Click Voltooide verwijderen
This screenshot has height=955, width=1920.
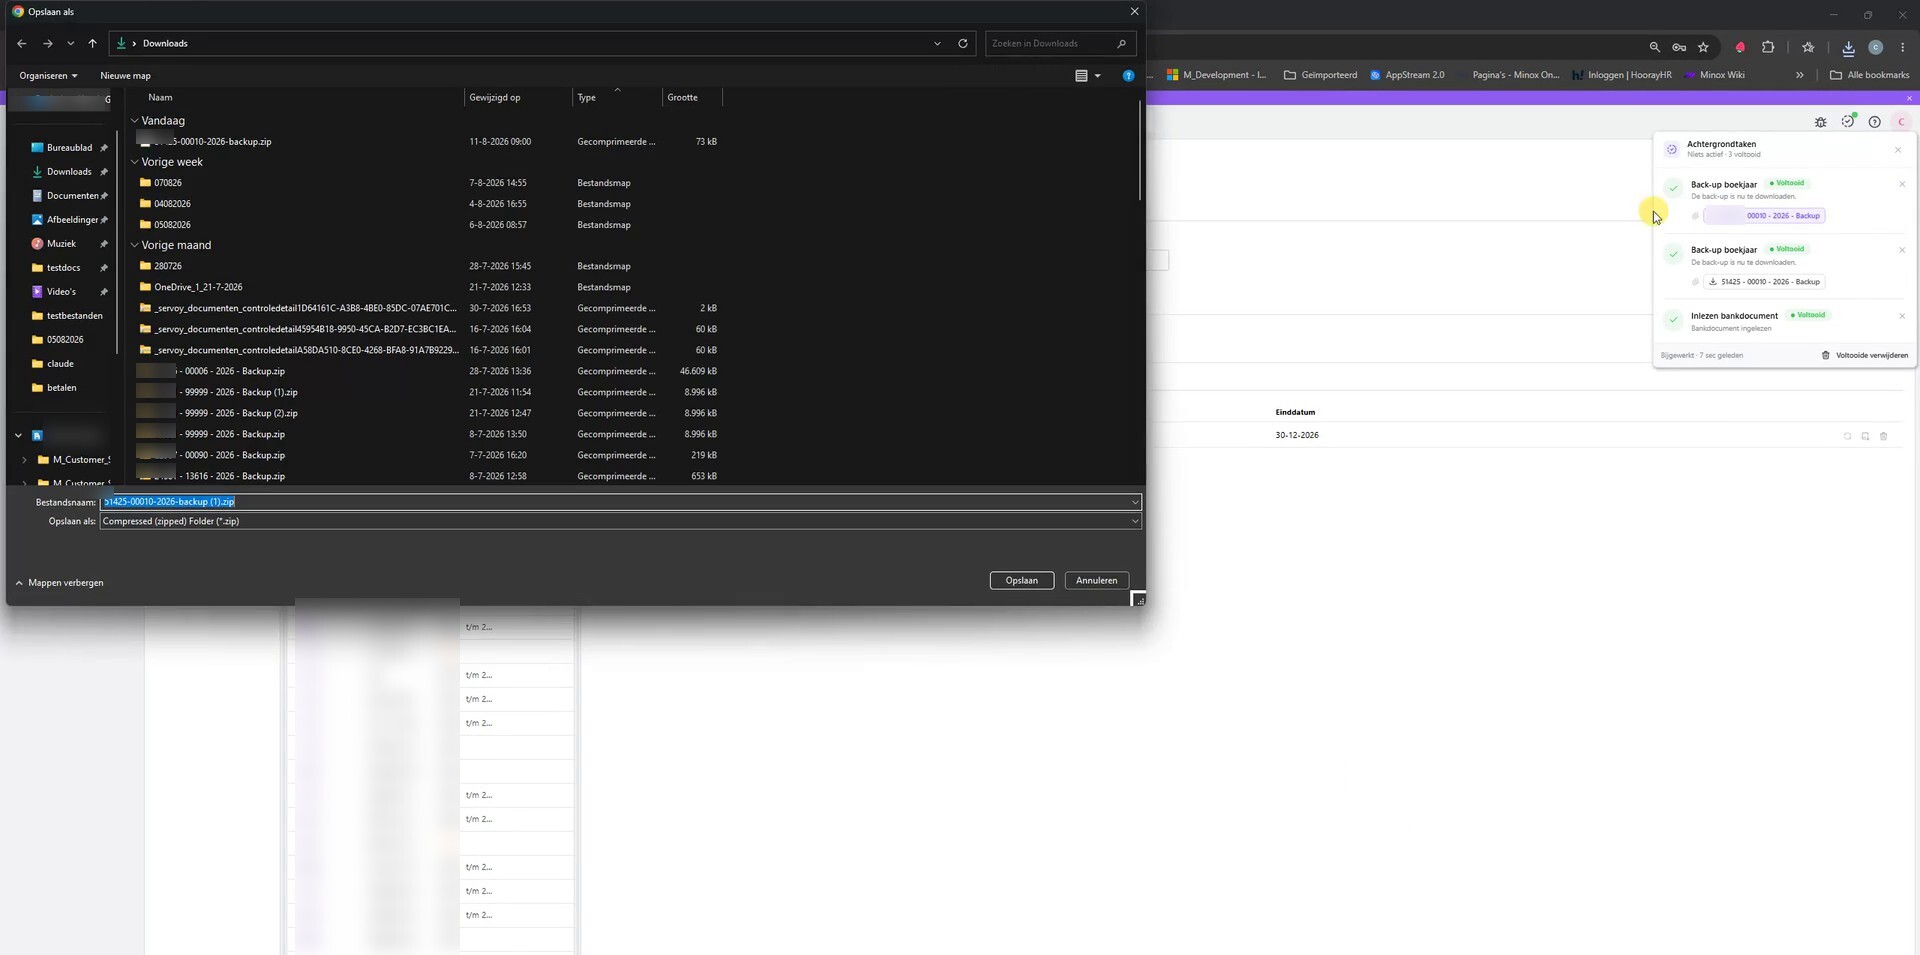[x=1865, y=355]
